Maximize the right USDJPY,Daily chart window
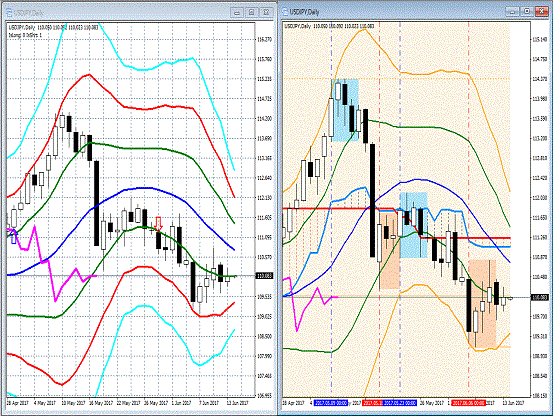 pyautogui.click(x=527, y=12)
